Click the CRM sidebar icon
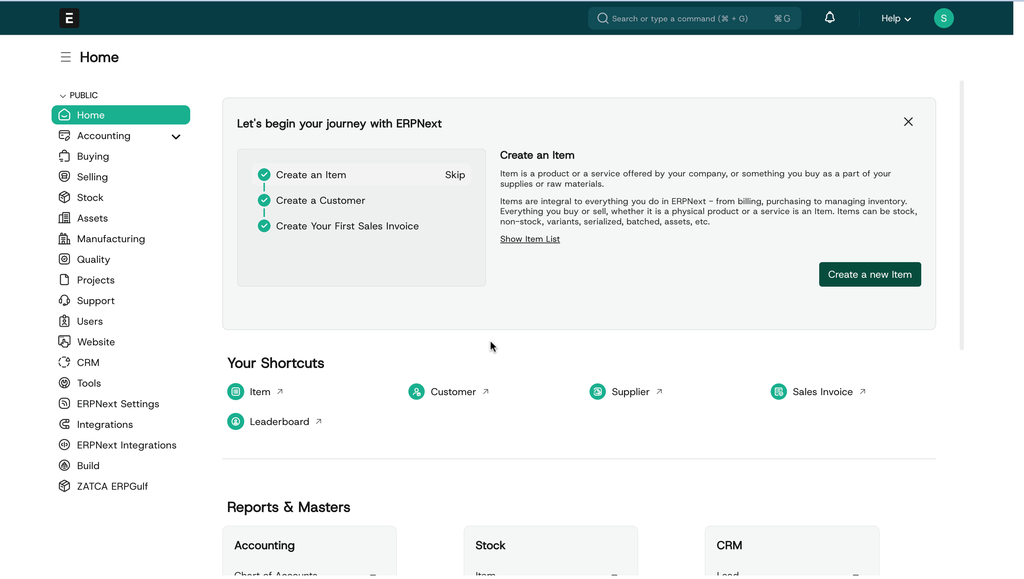Image resolution: width=1024 pixels, height=579 pixels. [x=64, y=362]
